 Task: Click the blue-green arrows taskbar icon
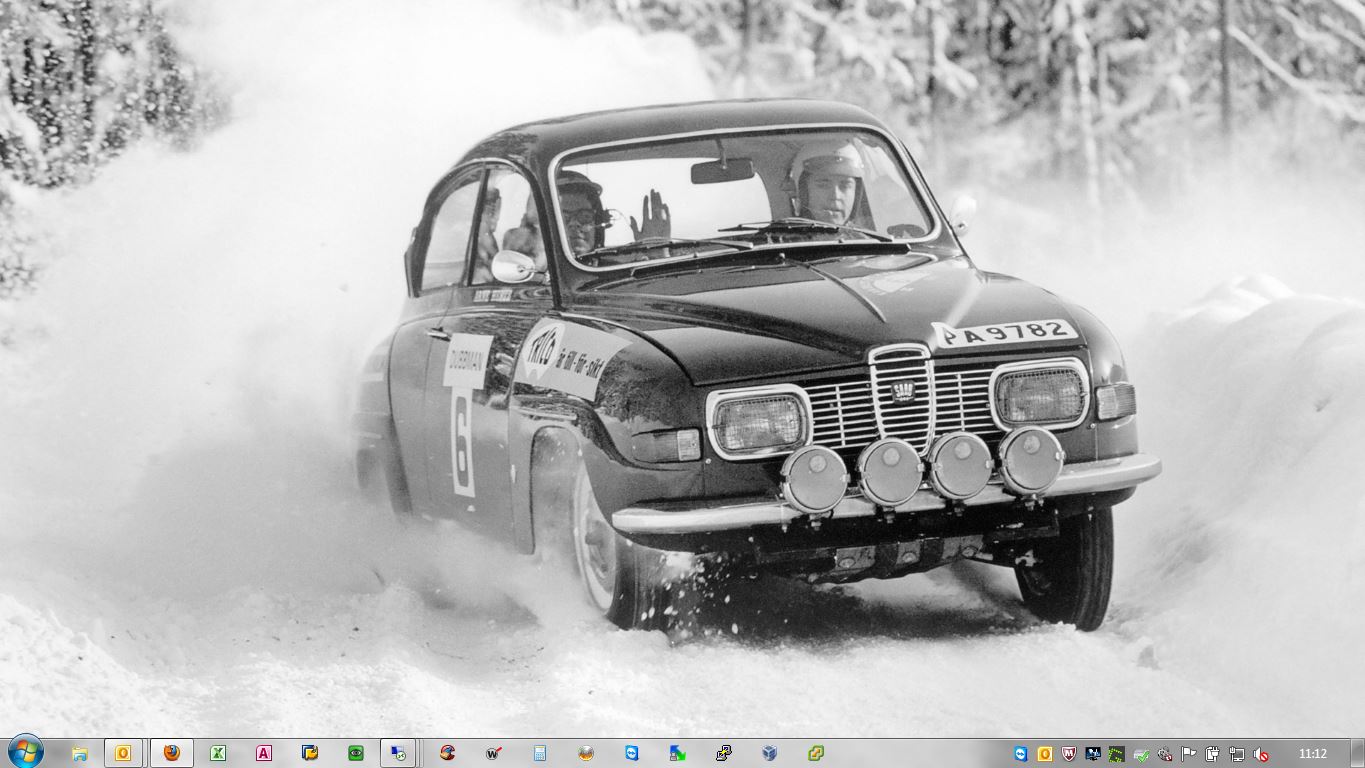pos(678,753)
